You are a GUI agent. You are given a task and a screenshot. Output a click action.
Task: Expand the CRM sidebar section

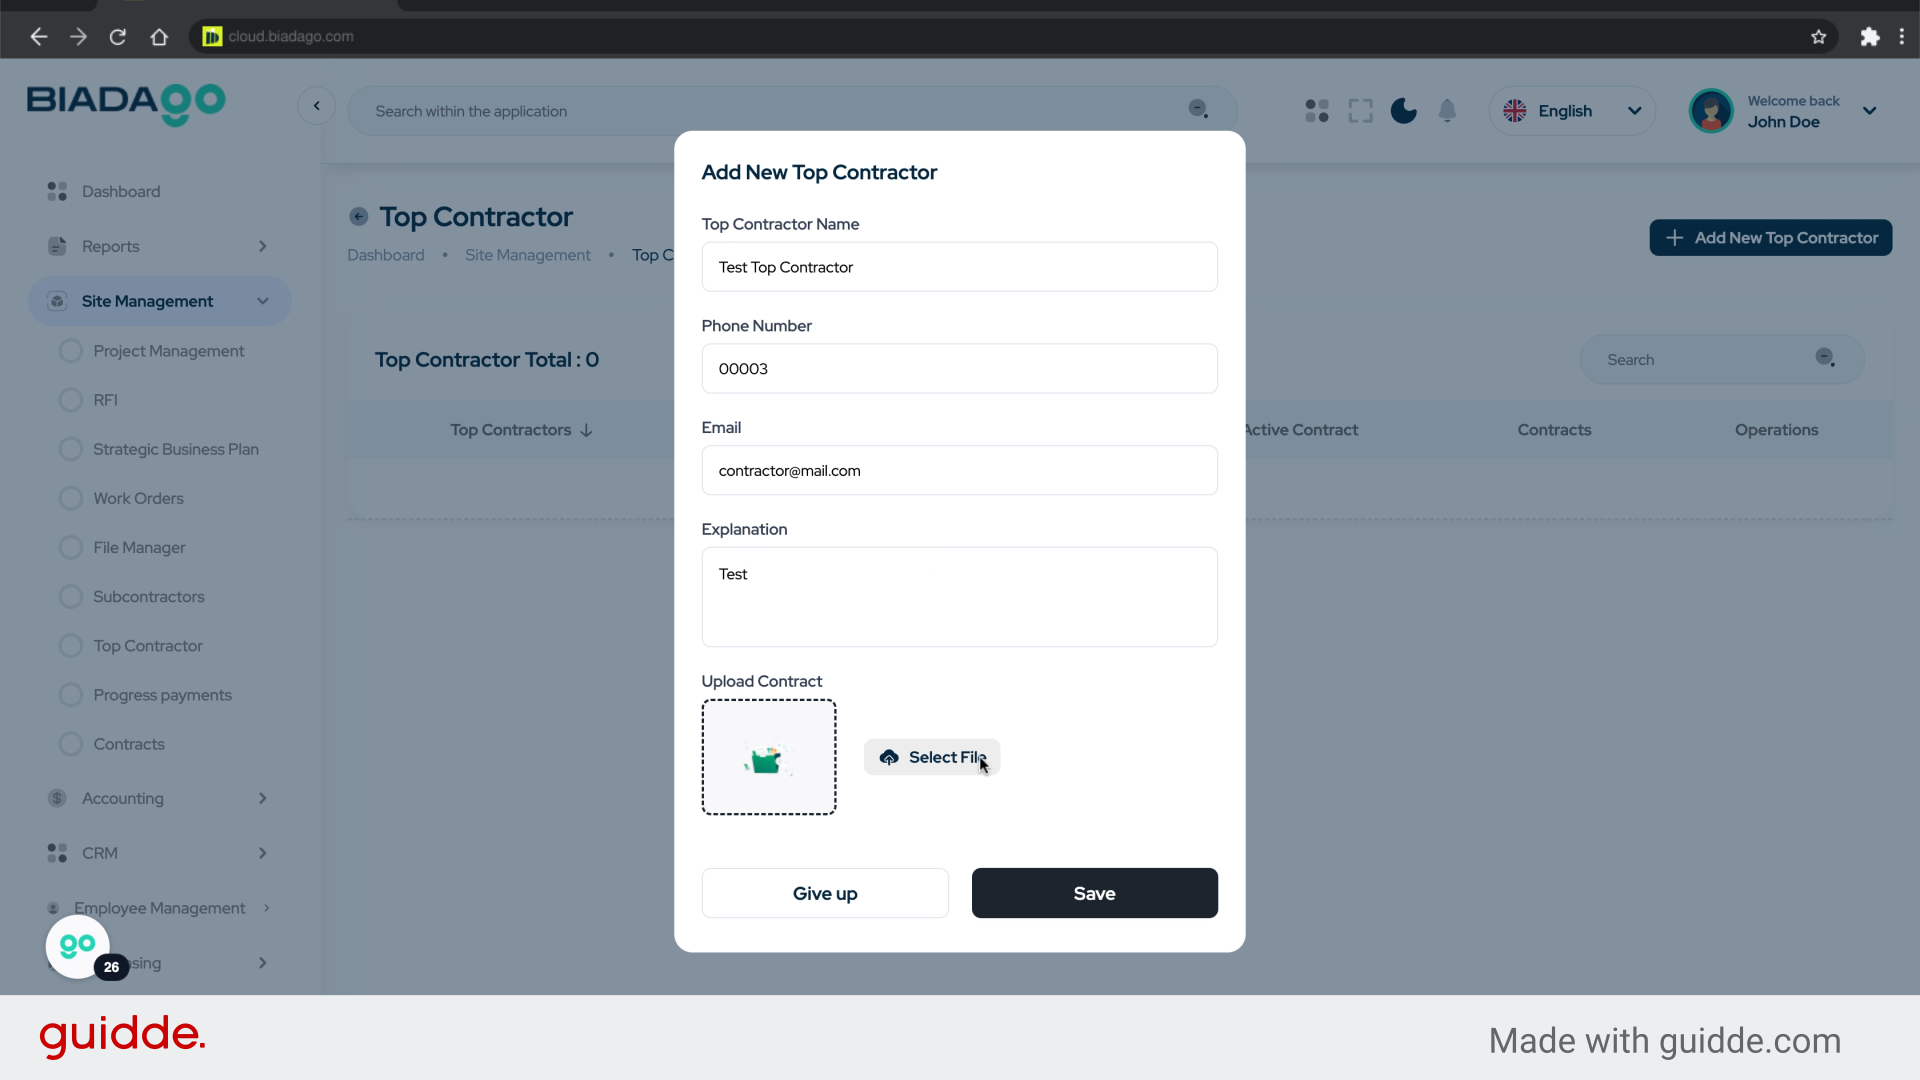[x=262, y=853]
